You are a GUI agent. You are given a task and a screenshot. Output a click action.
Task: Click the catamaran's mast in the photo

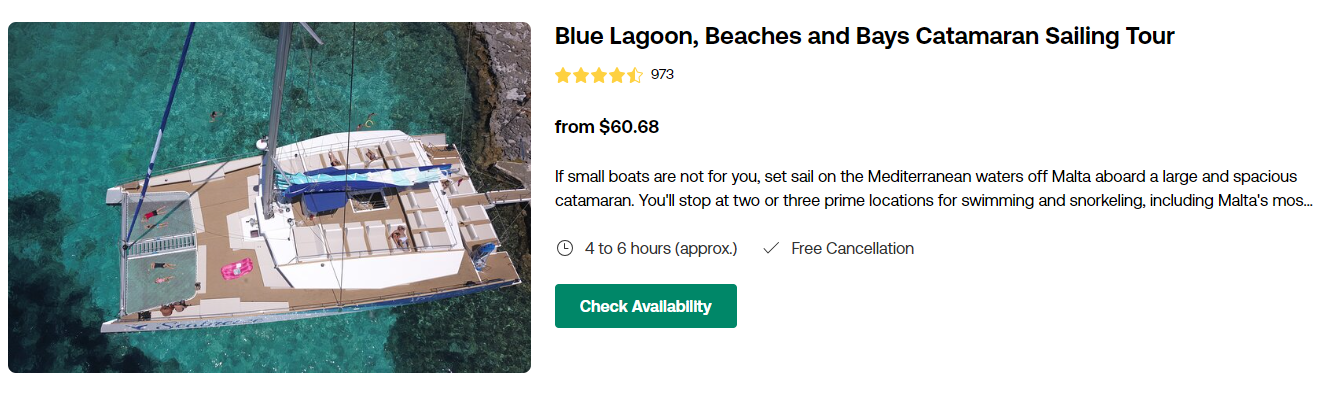pos(277,90)
